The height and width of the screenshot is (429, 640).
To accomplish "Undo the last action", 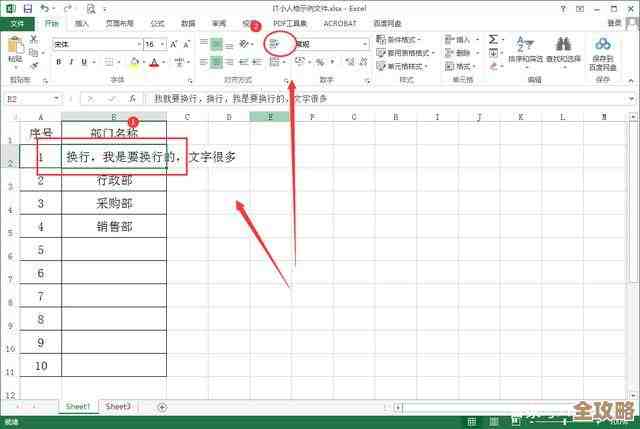I will [x=44, y=8].
